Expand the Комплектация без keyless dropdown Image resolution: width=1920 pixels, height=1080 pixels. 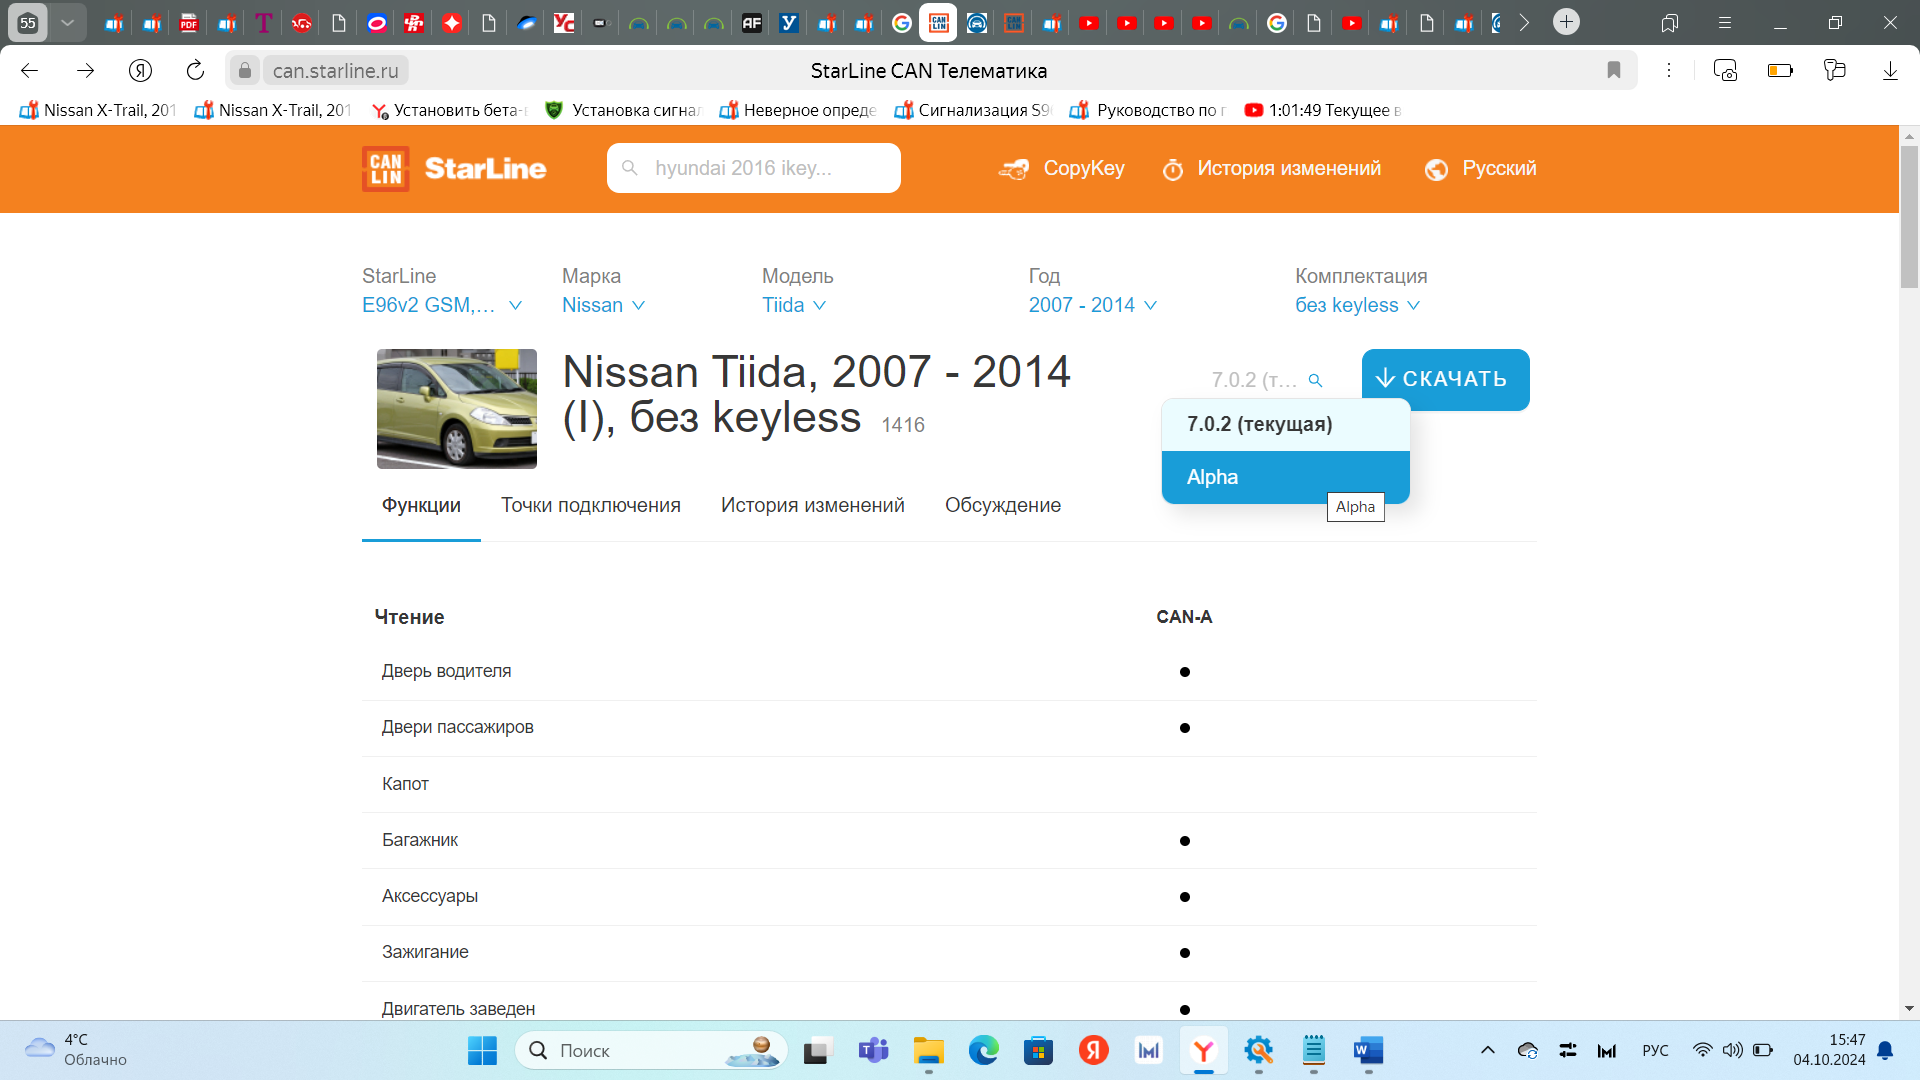click(1357, 305)
